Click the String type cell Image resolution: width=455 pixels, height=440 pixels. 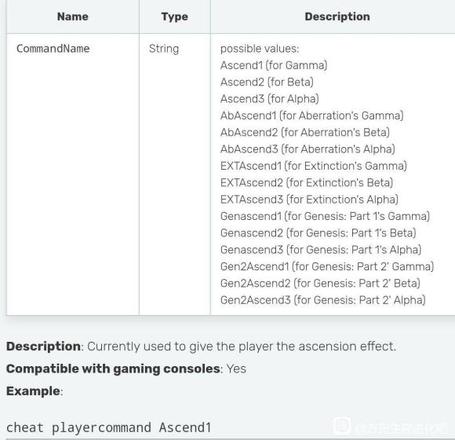tap(164, 49)
